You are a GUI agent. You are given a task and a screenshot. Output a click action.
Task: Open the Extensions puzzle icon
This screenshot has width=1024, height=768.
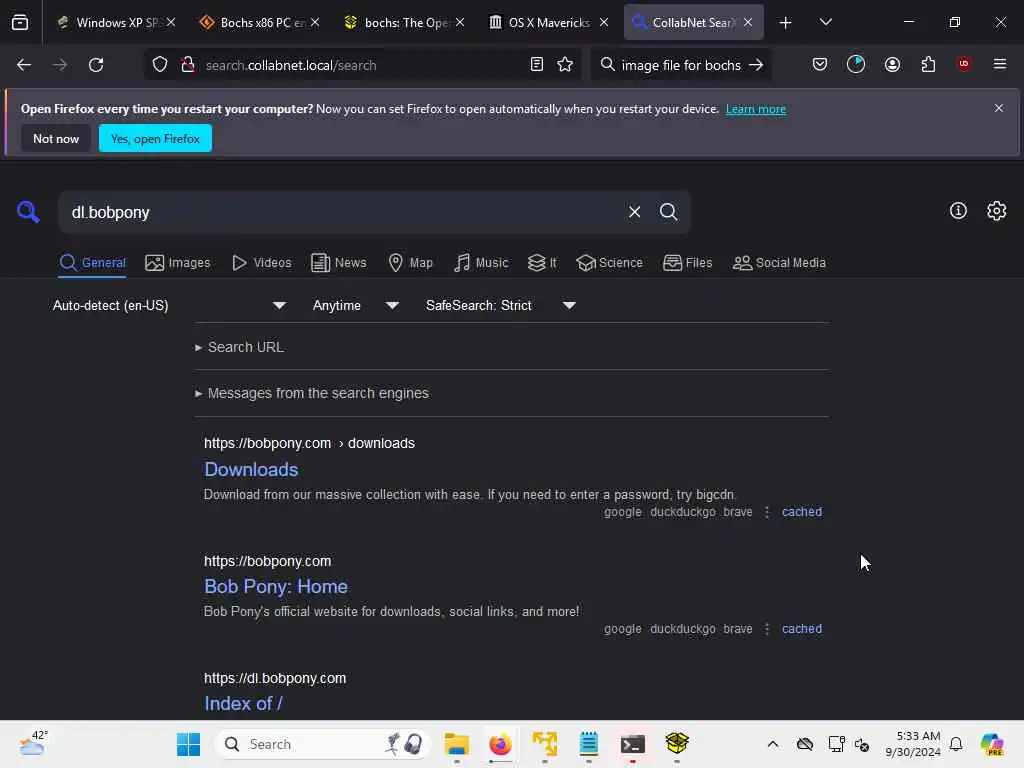click(x=928, y=64)
